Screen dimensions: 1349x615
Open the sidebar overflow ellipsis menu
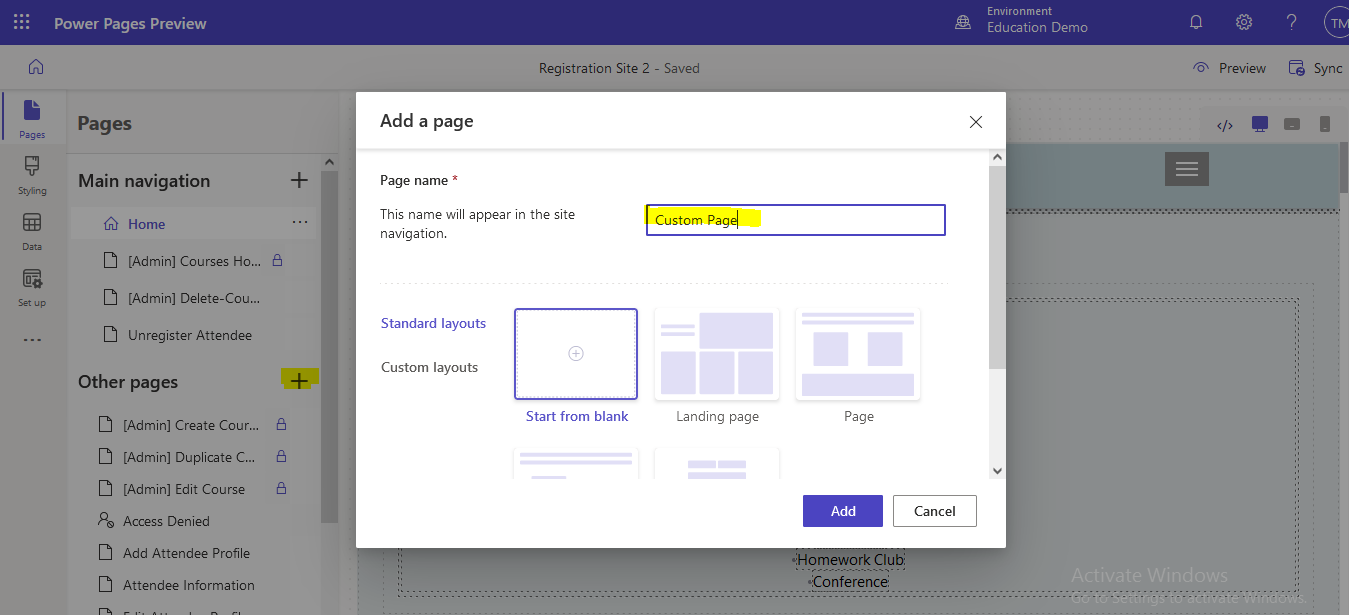(x=32, y=338)
